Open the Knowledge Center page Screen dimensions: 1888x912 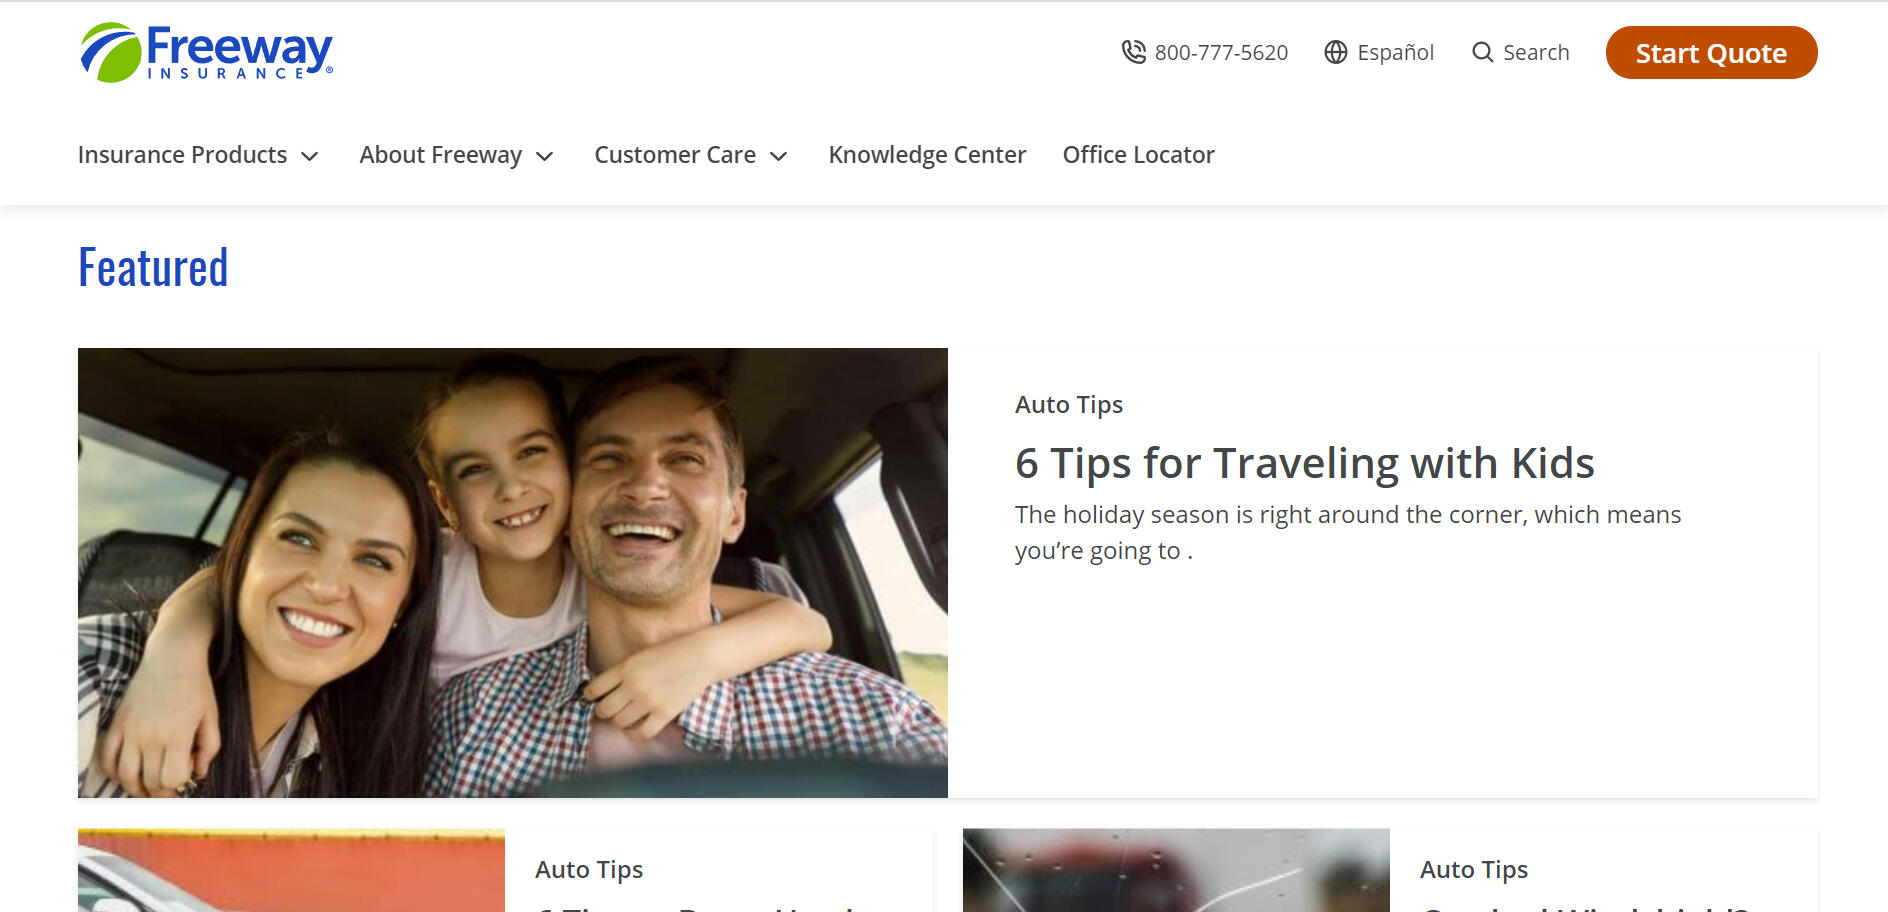927,155
